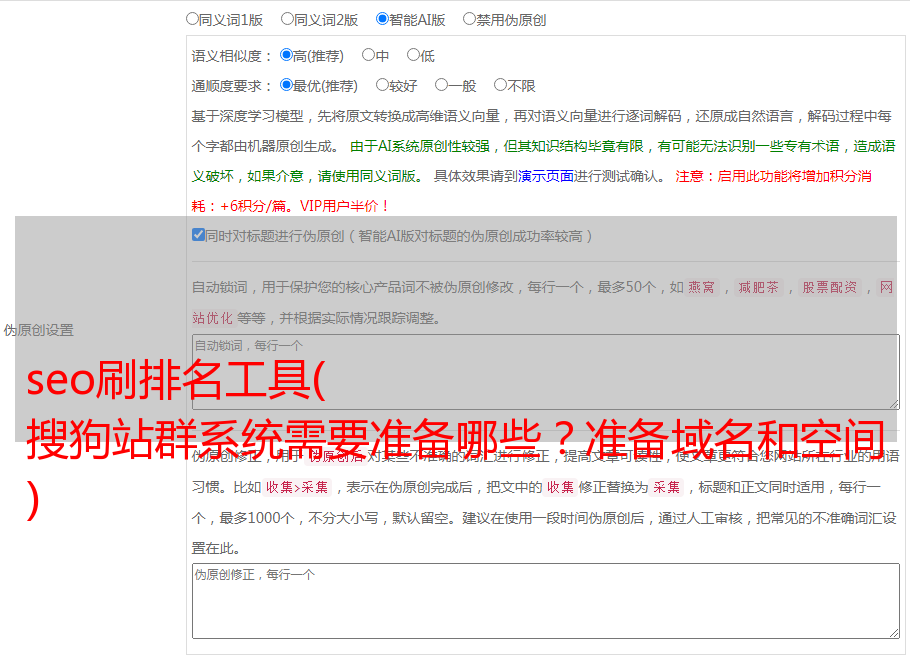
Task: Set 通顺度要求 to 不限
Action: 500,85
